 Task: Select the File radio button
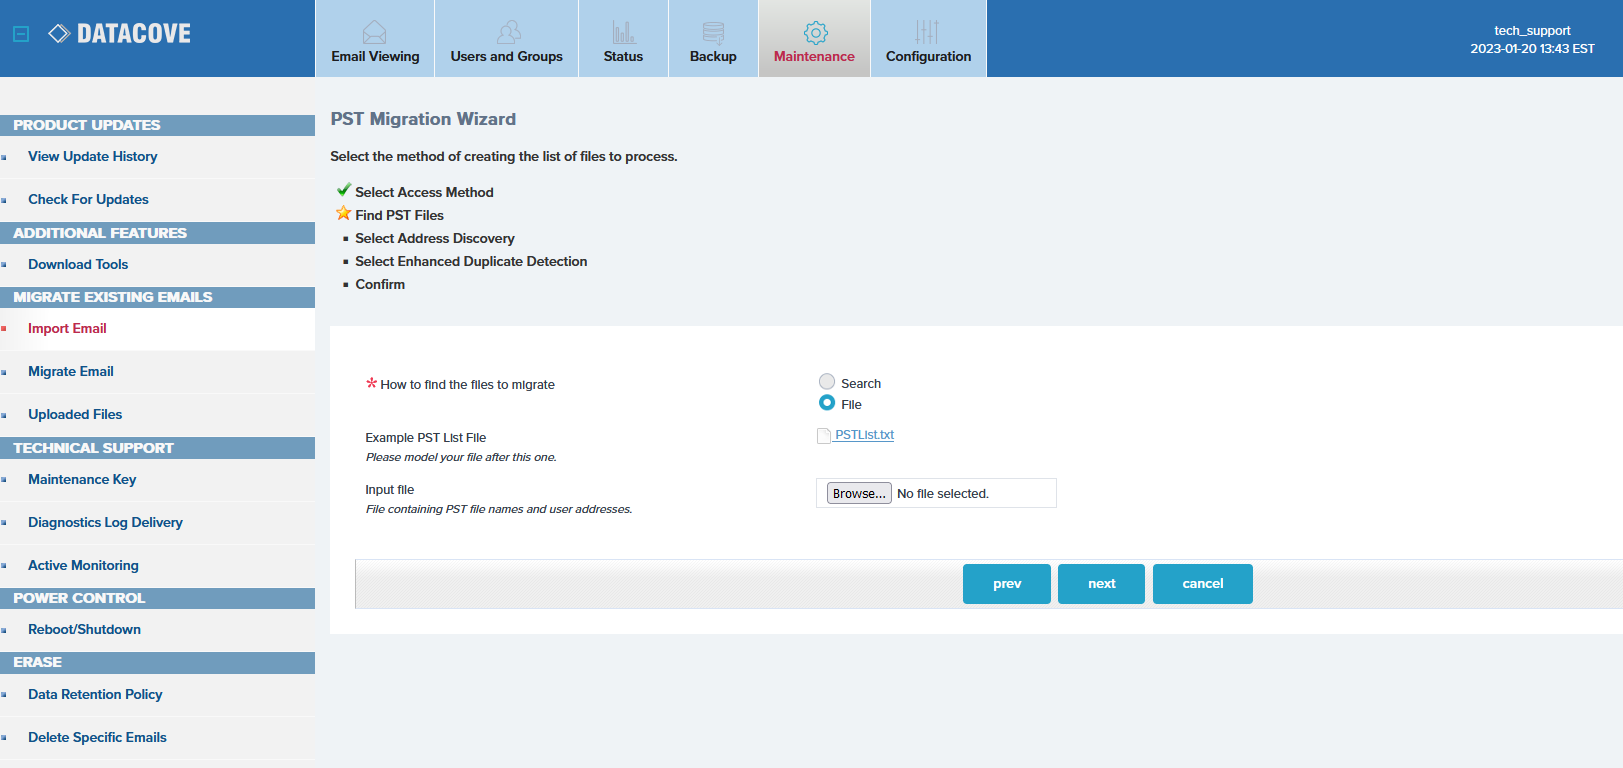pos(827,403)
